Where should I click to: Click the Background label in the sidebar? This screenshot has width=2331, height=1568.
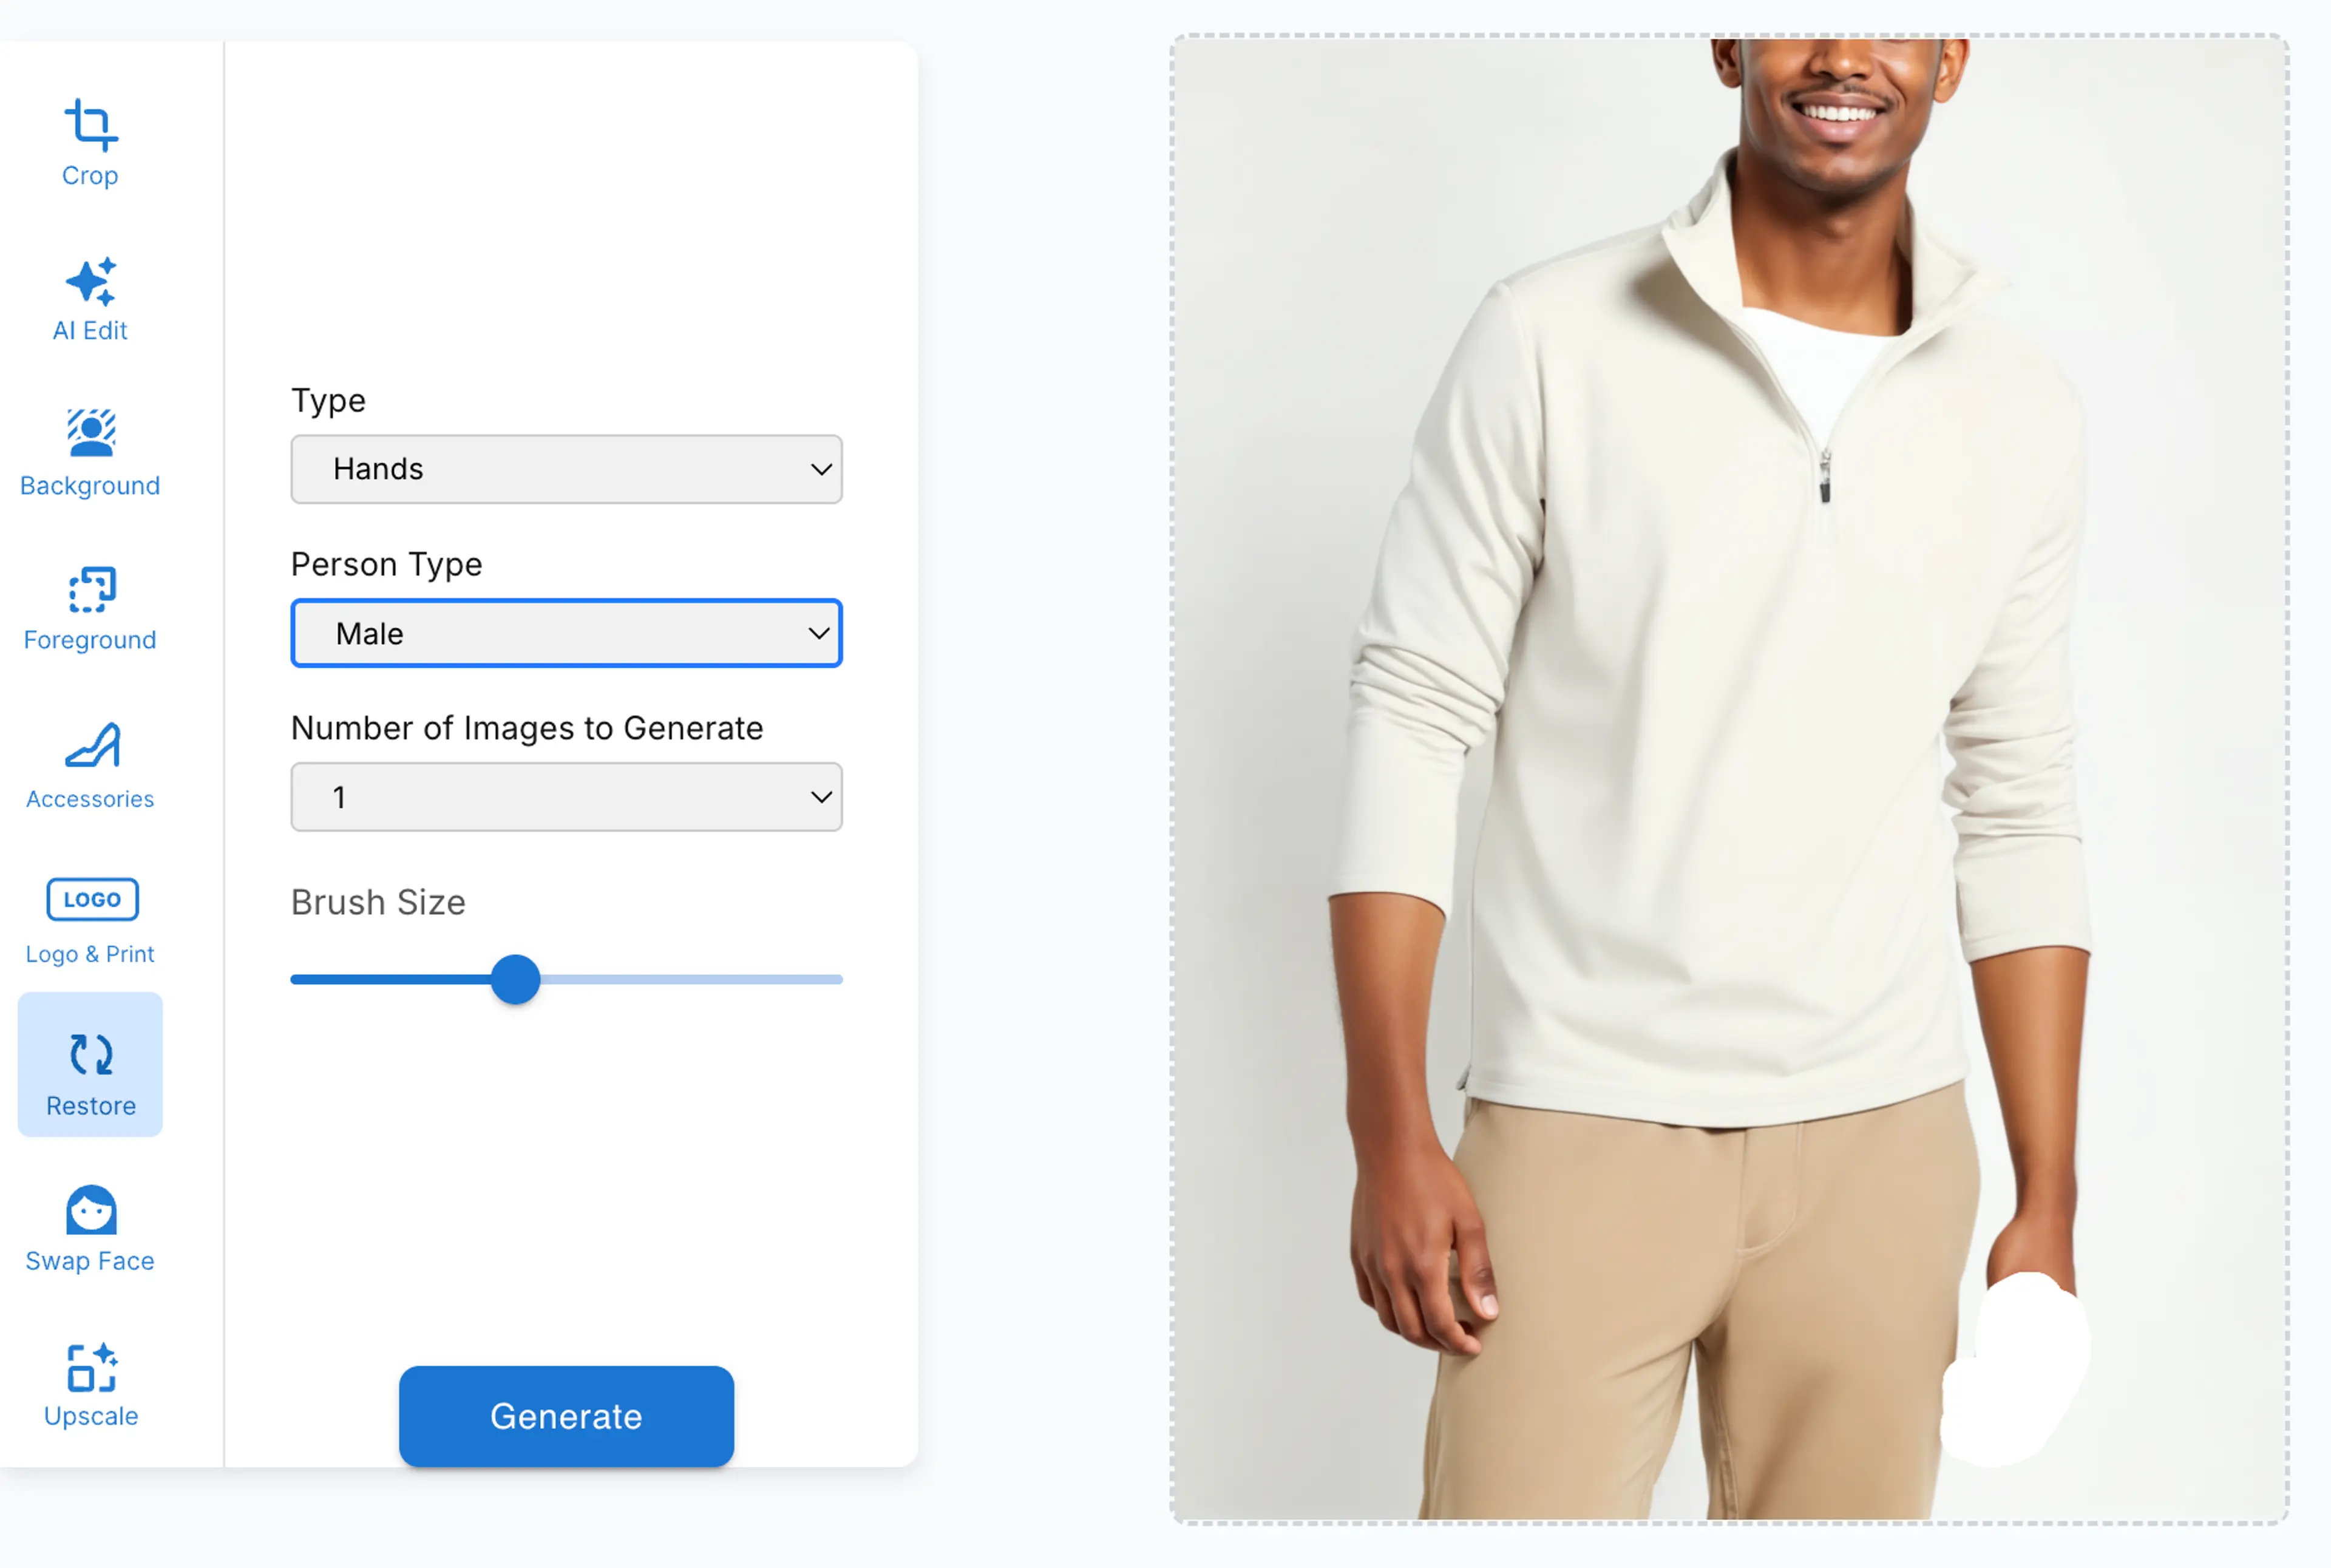(x=90, y=486)
